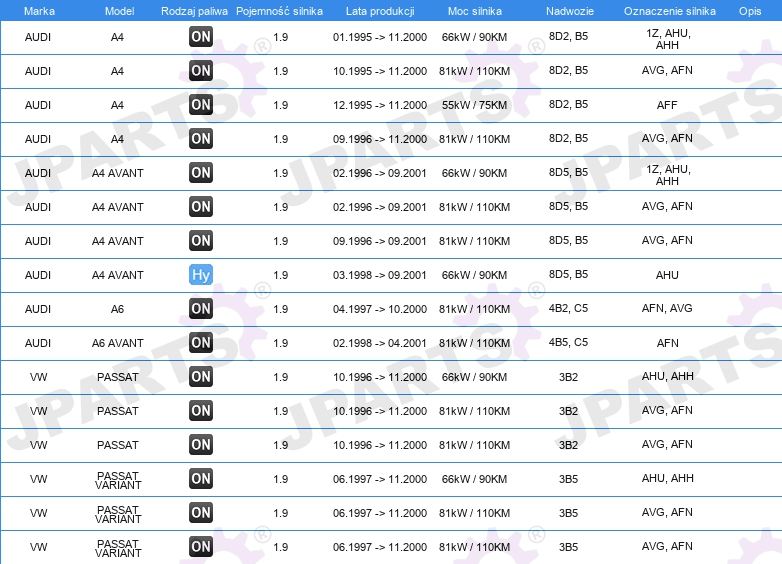Screen dimensions: 782x564
Task: Click ON badge for A4 AVANT 02.1996 81kW
Action: (x=200, y=206)
